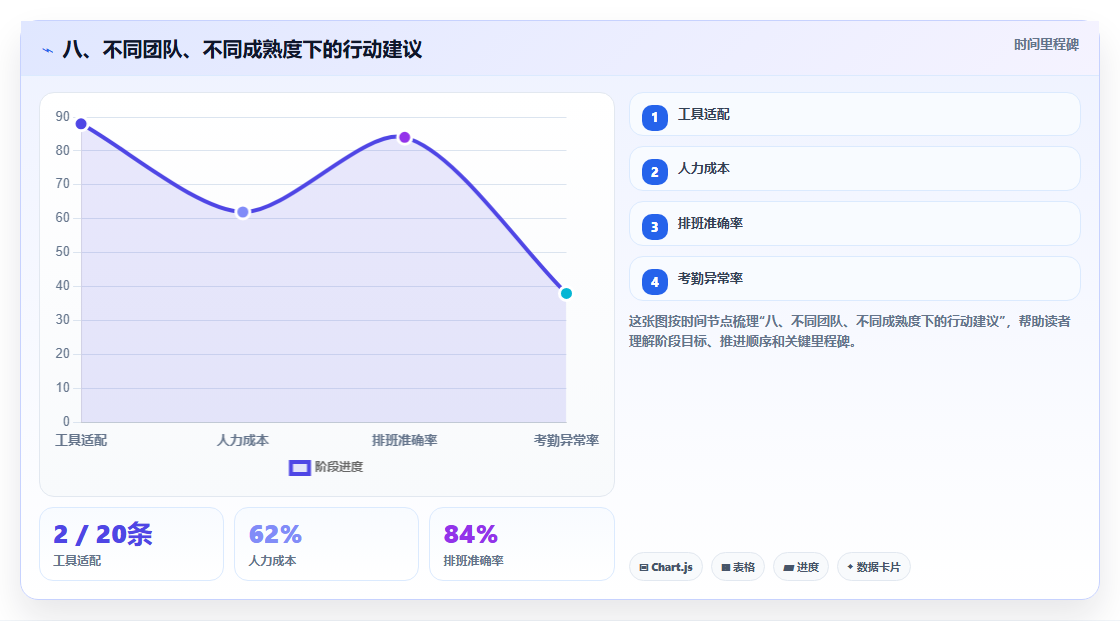Open the 排班准确率 milestone row
Image resolution: width=1120 pixels, height=621 pixels.
[854, 224]
